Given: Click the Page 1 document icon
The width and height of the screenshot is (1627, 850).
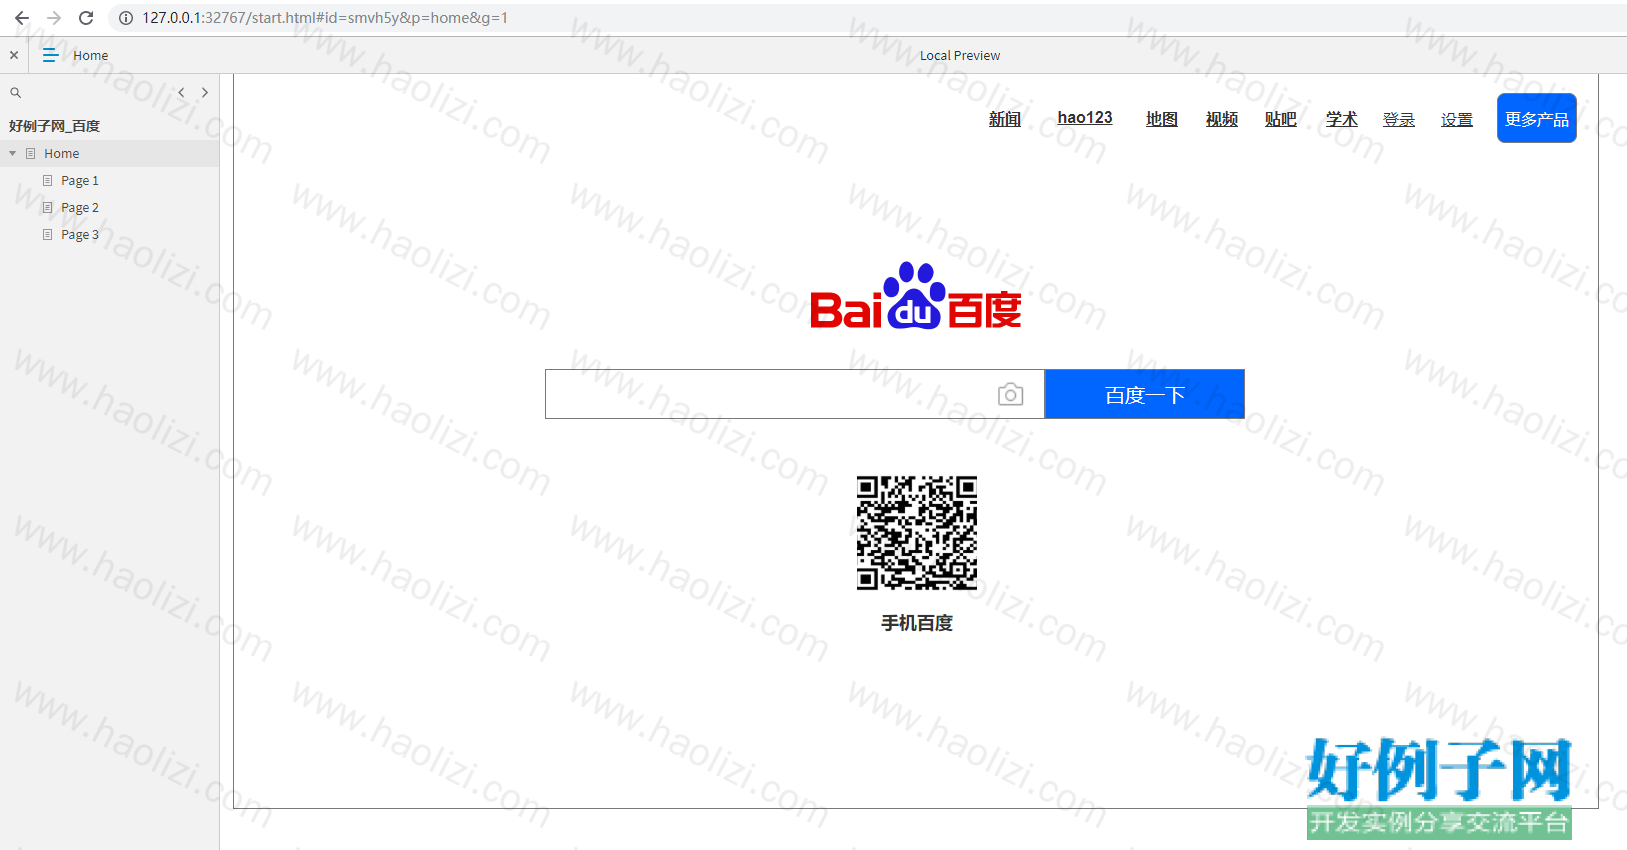Looking at the screenshot, I should [47, 180].
